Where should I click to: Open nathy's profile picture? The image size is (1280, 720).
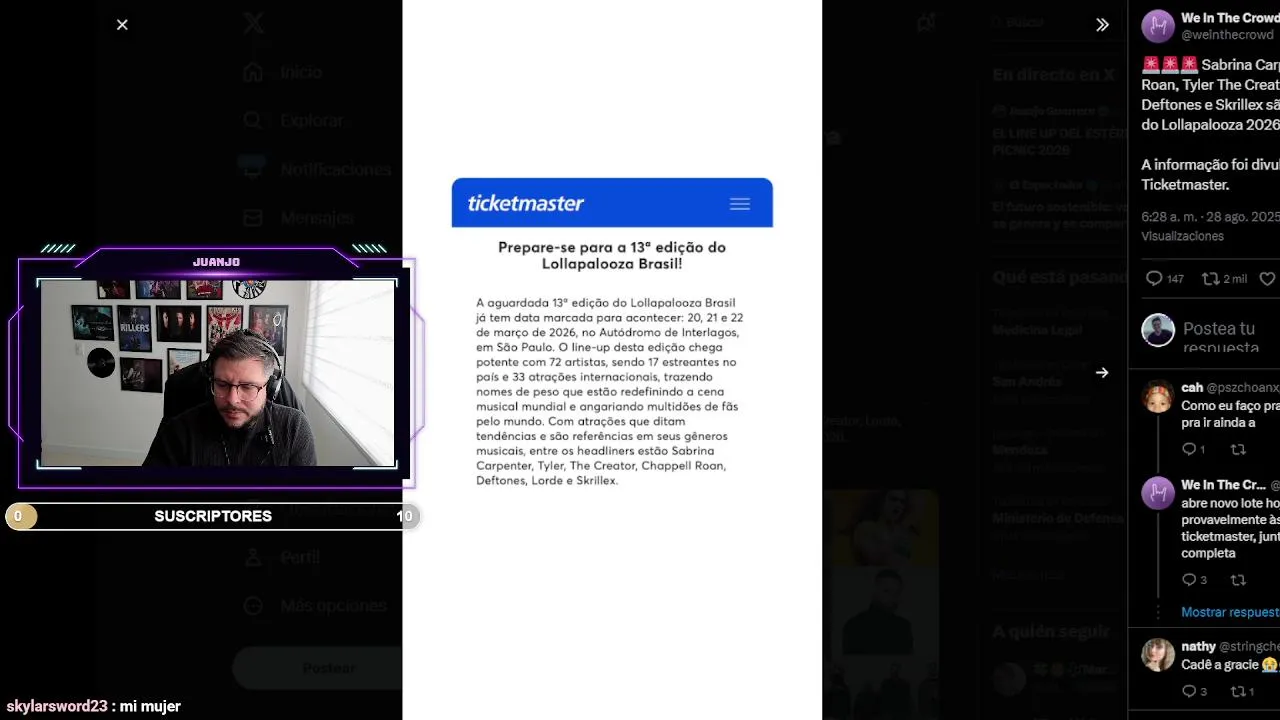click(x=1158, y=655)
